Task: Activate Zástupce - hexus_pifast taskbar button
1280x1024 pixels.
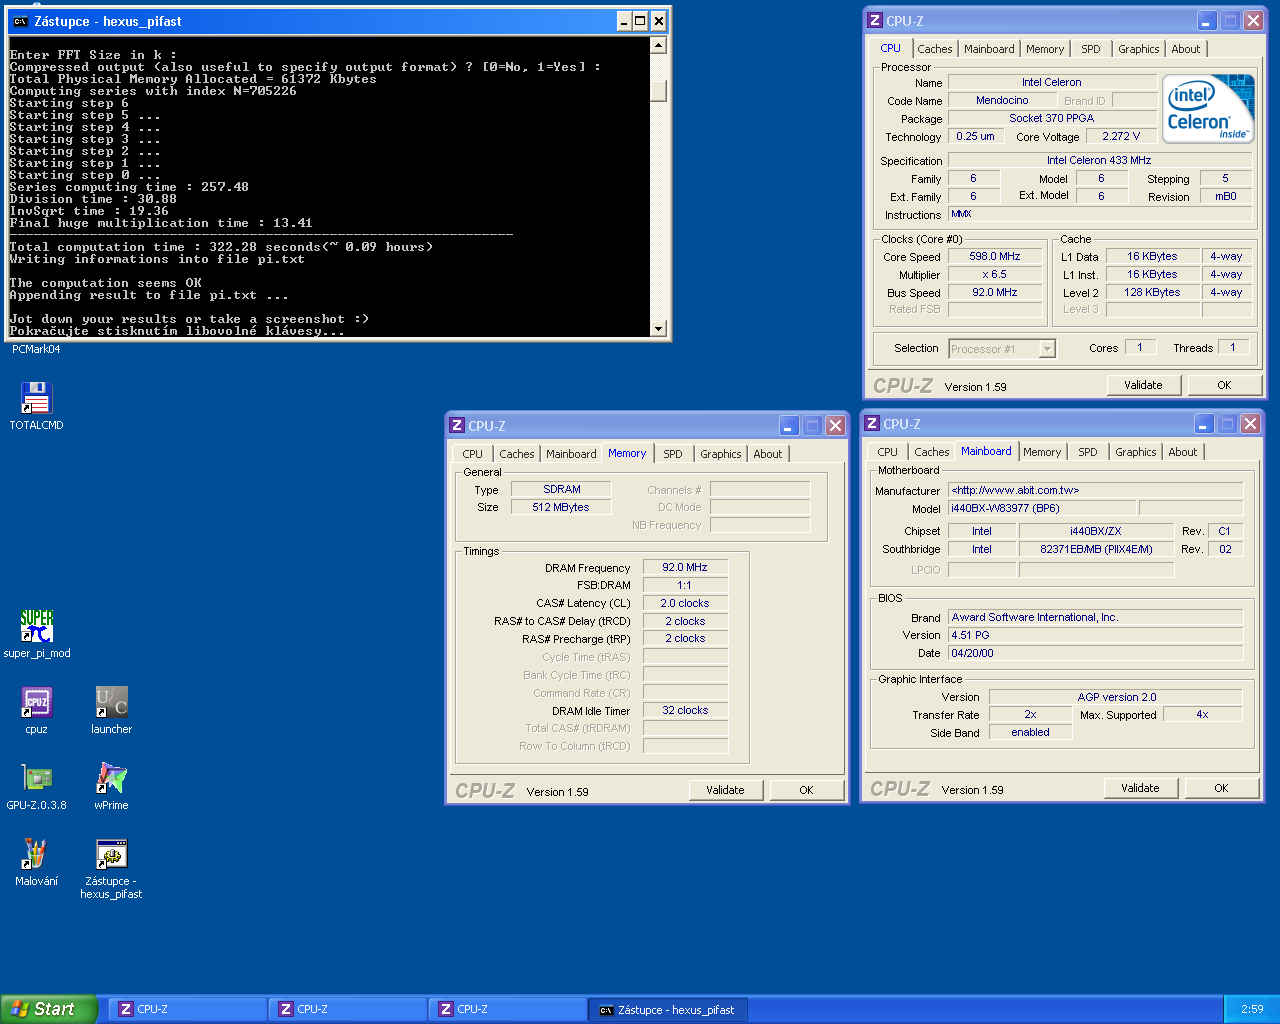Action: click(666, 1009)
